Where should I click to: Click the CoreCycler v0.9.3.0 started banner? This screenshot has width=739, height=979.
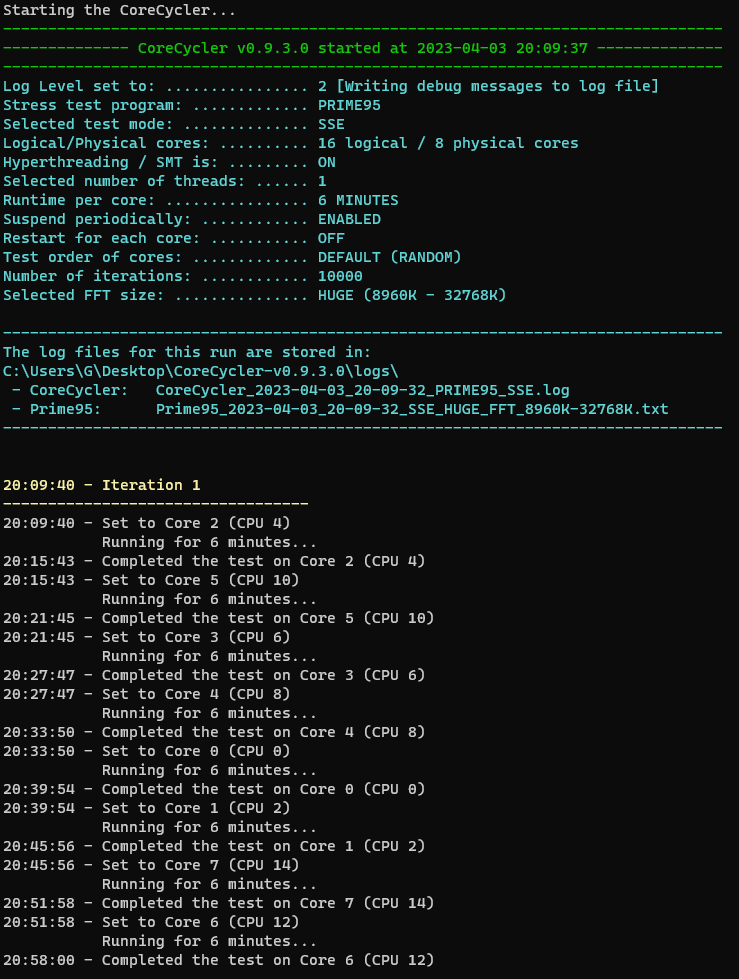point(362,48)
